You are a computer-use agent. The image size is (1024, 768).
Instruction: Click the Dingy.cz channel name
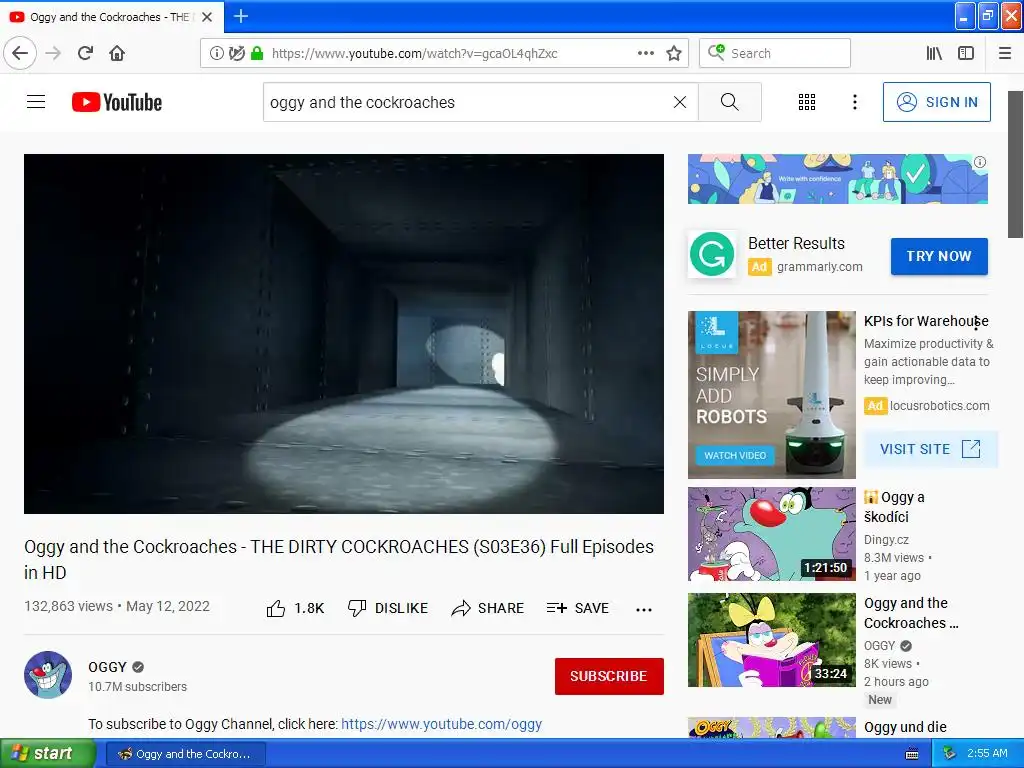tap(886, 539)
